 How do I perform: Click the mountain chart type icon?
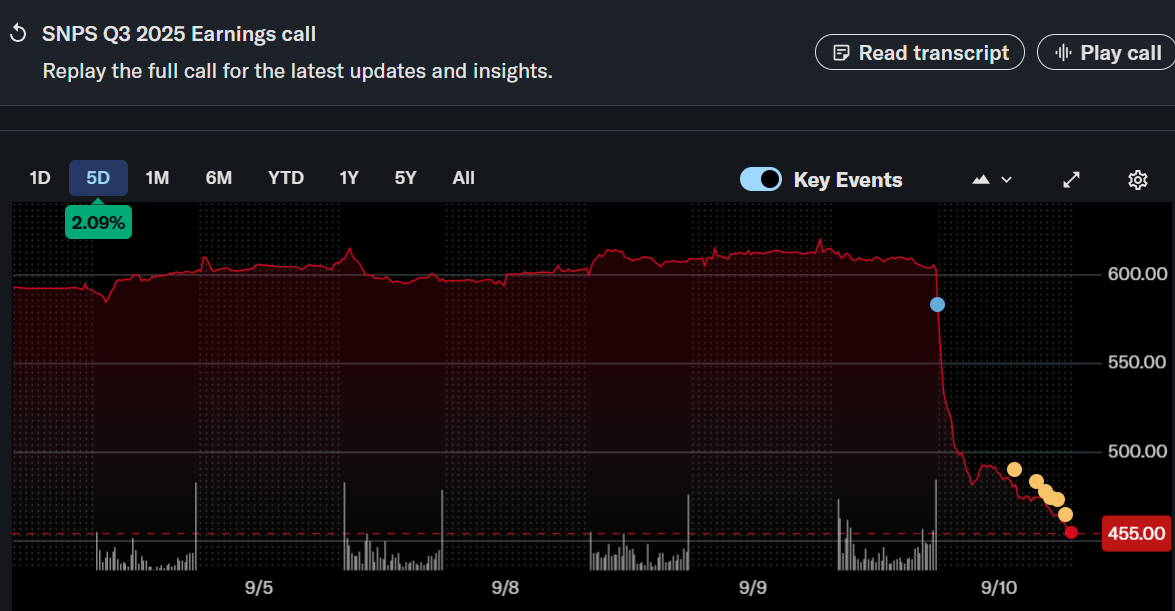(981, 179)
